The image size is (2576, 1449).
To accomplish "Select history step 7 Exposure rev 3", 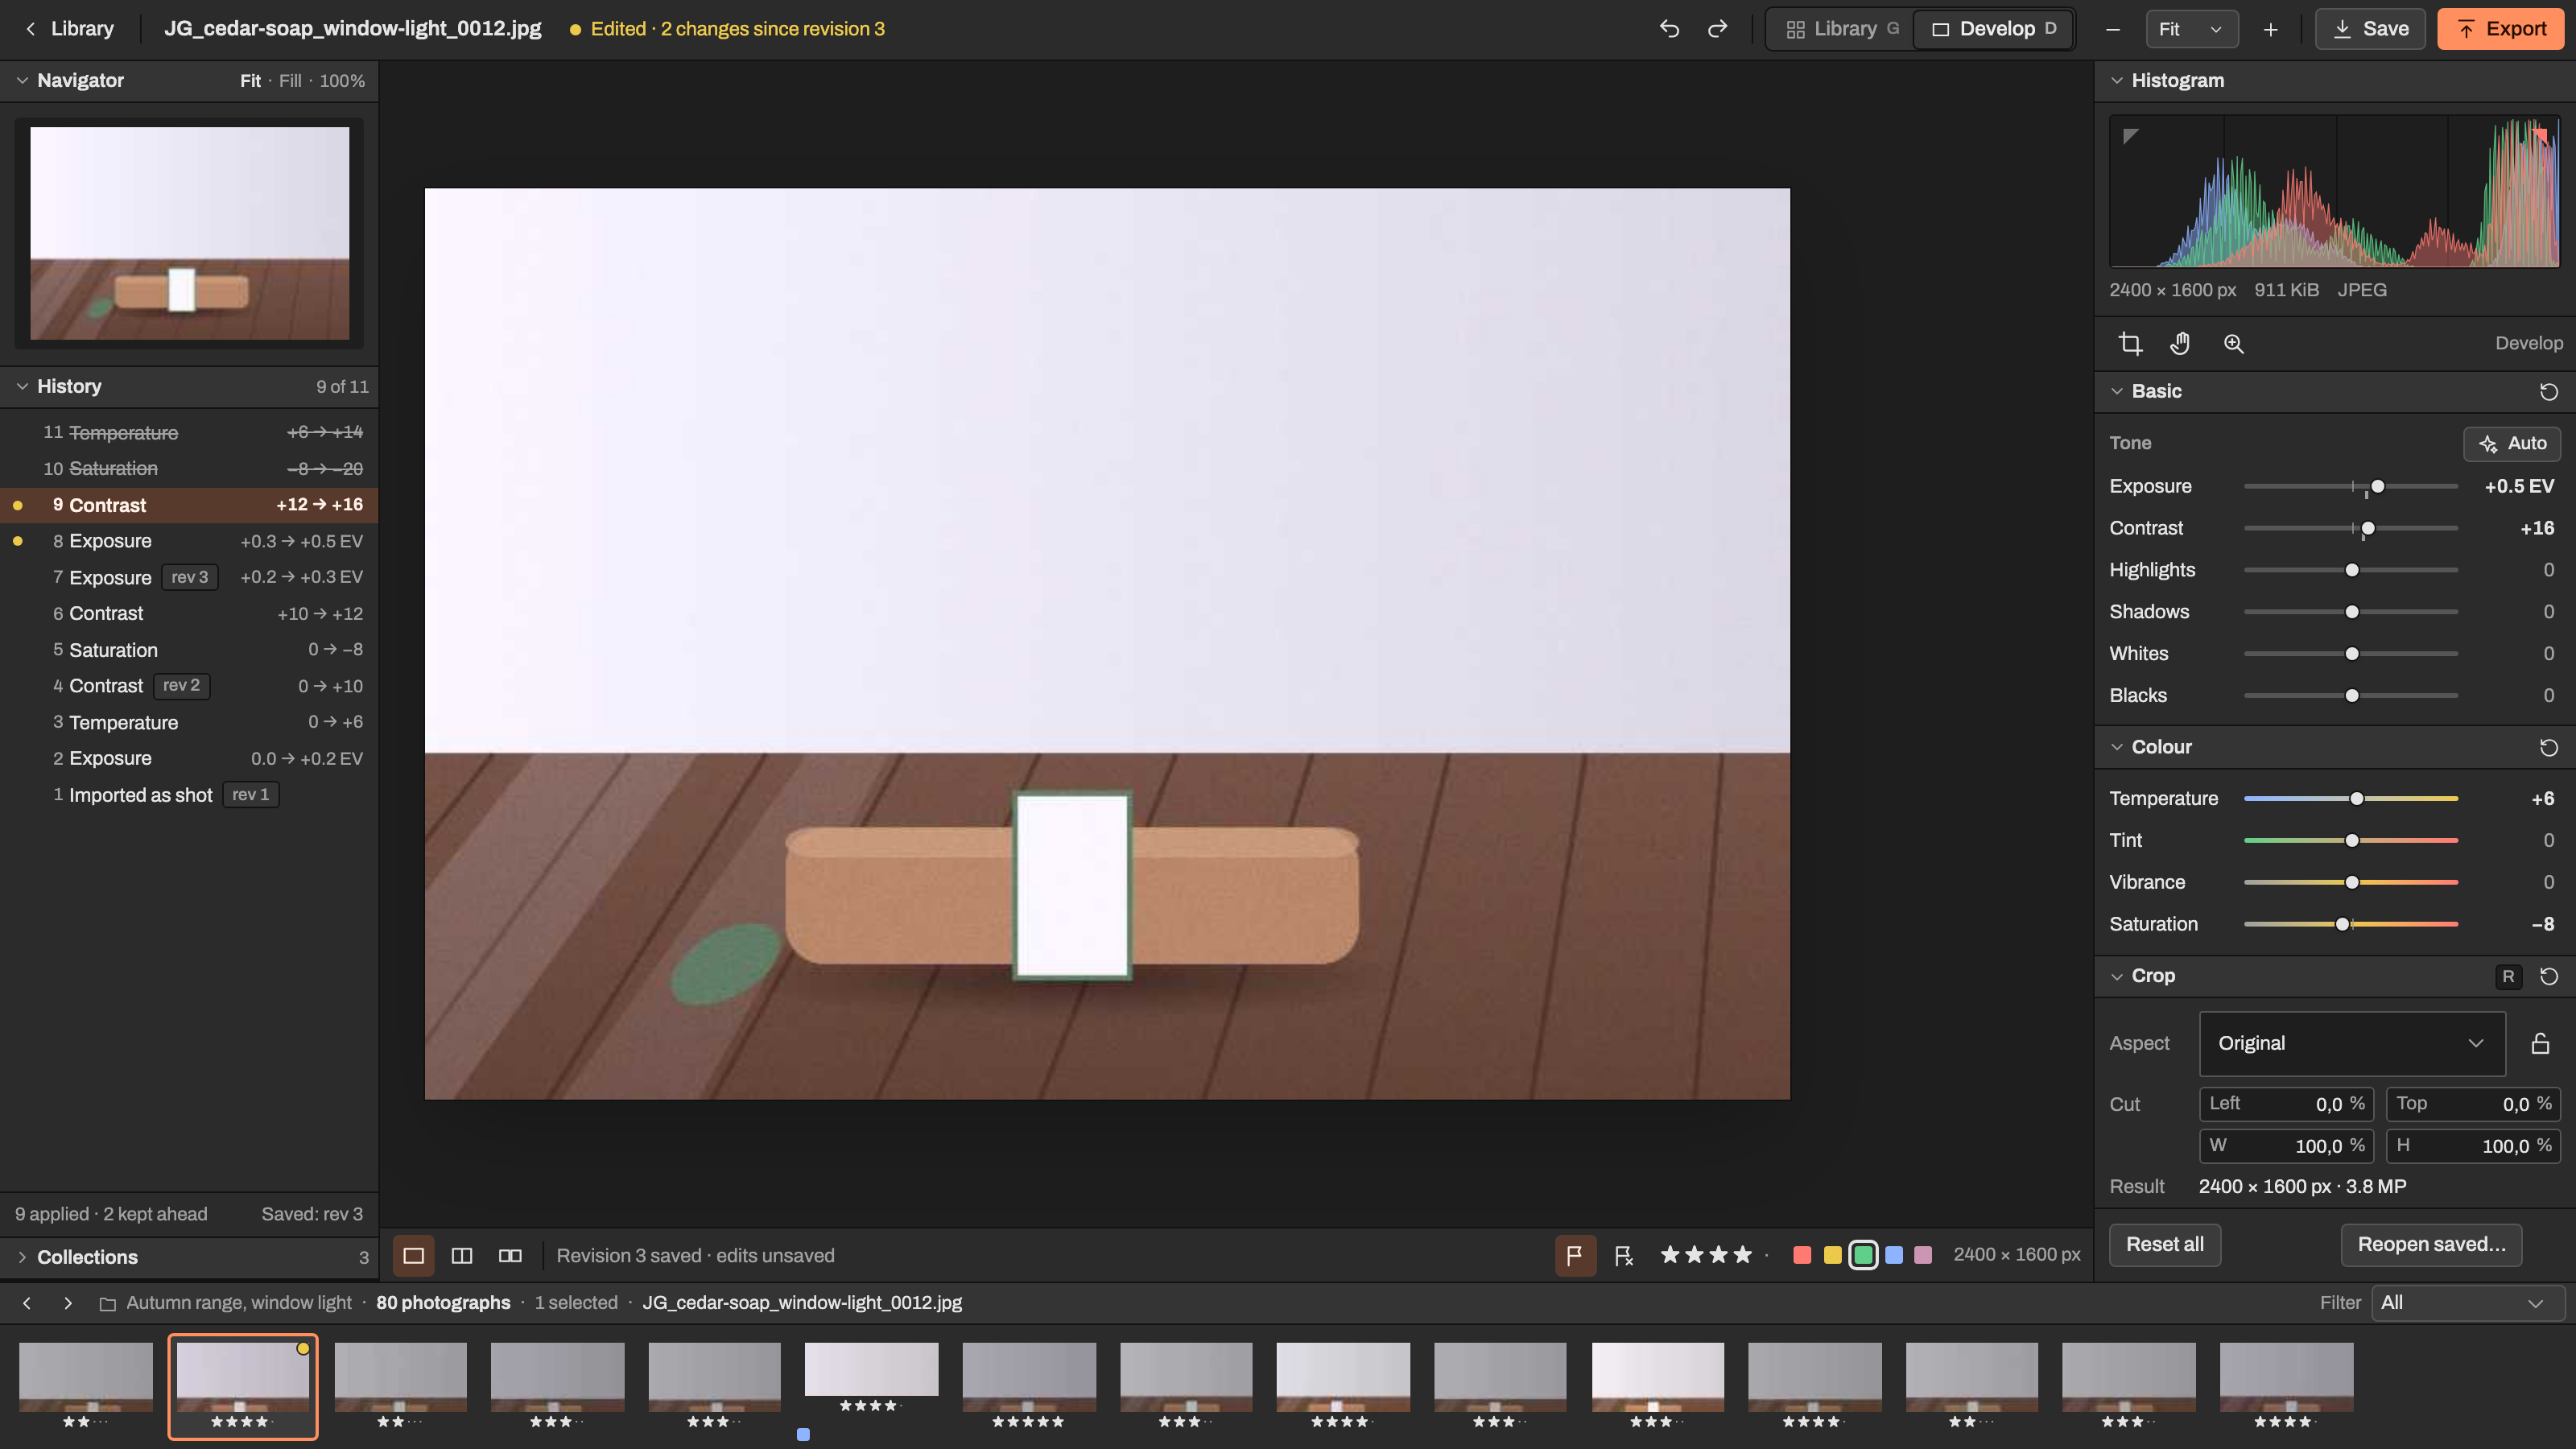I will 189,577.
